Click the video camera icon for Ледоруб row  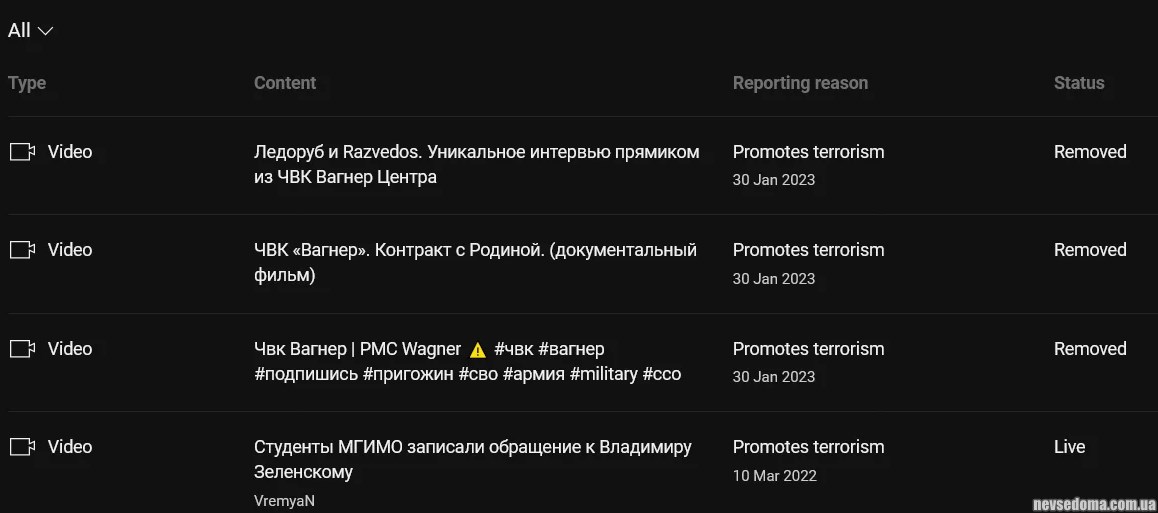[x=22, y=152]
